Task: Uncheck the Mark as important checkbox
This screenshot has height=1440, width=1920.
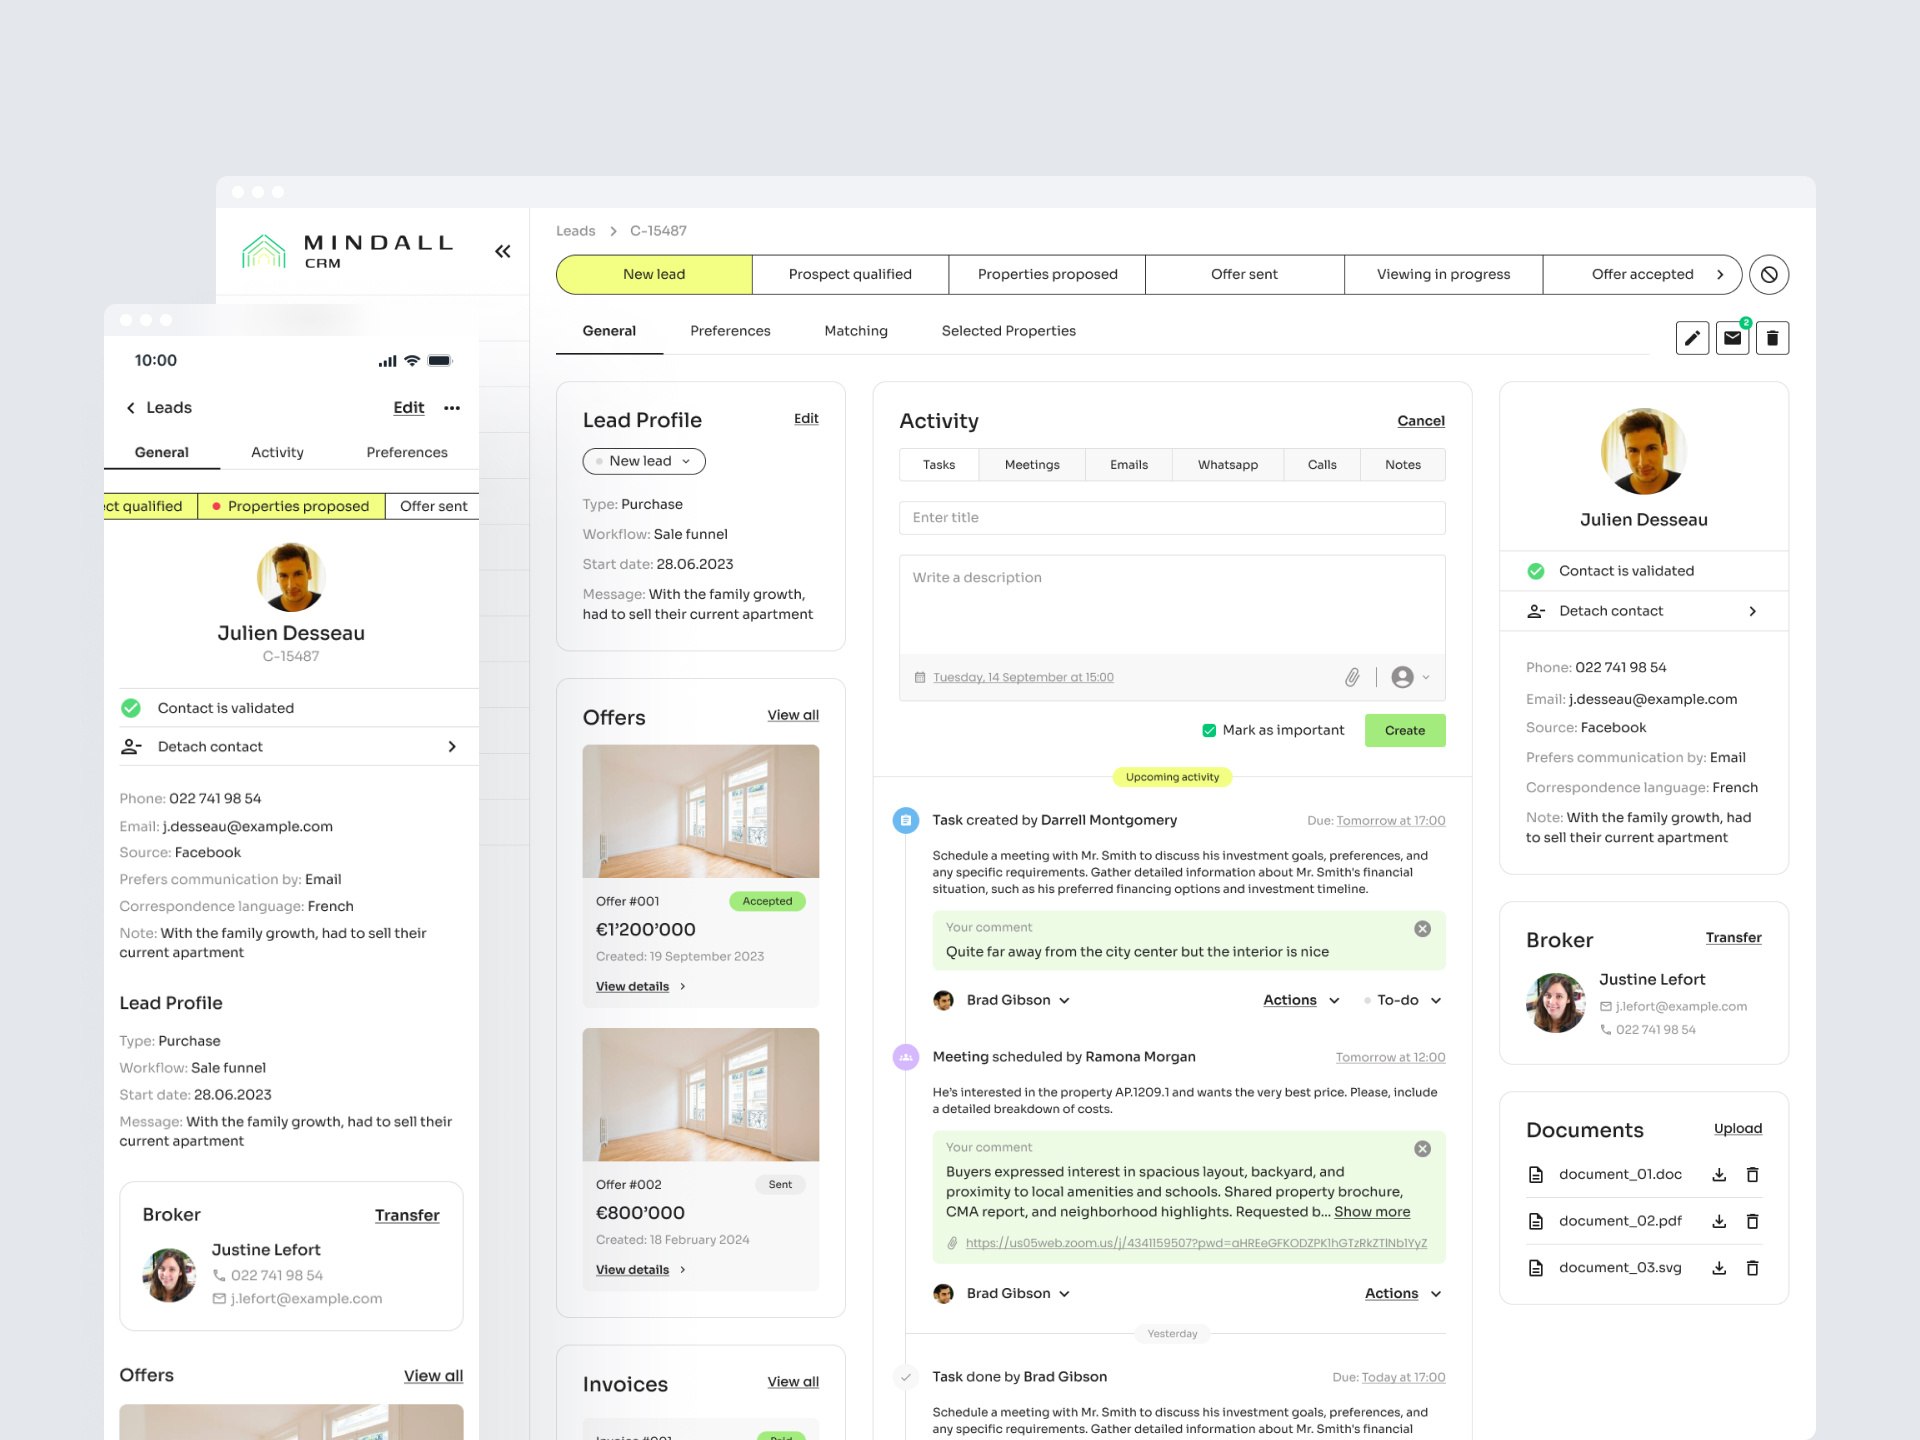Action: click(1208, 730)
